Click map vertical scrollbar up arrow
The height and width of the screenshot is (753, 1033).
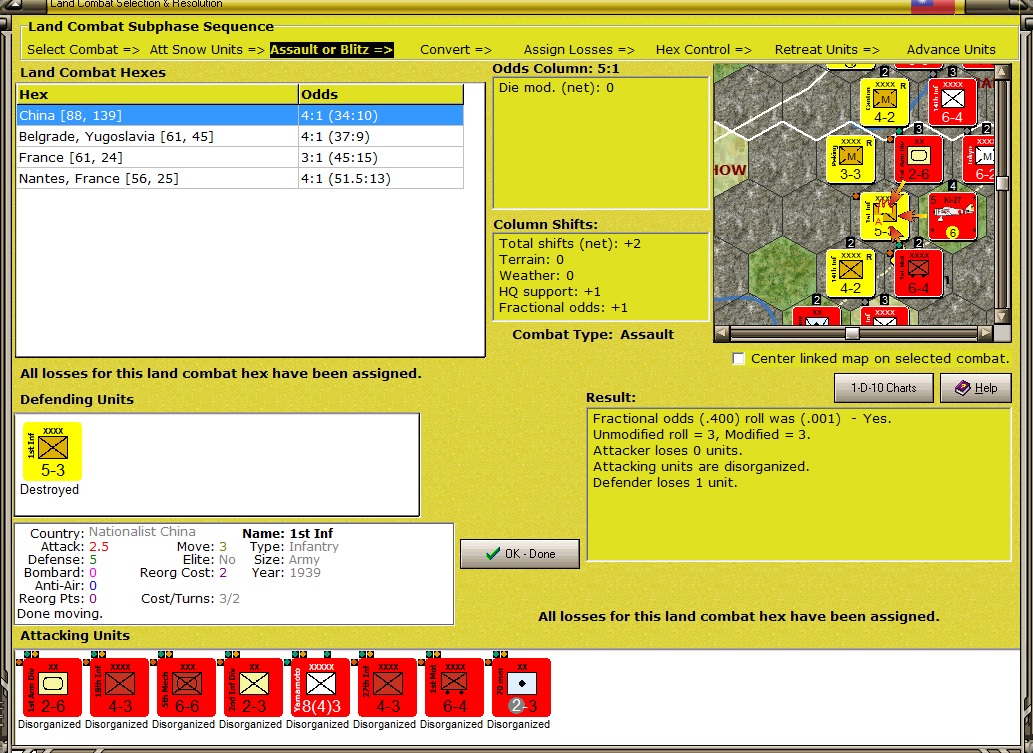click(1002, 71)
